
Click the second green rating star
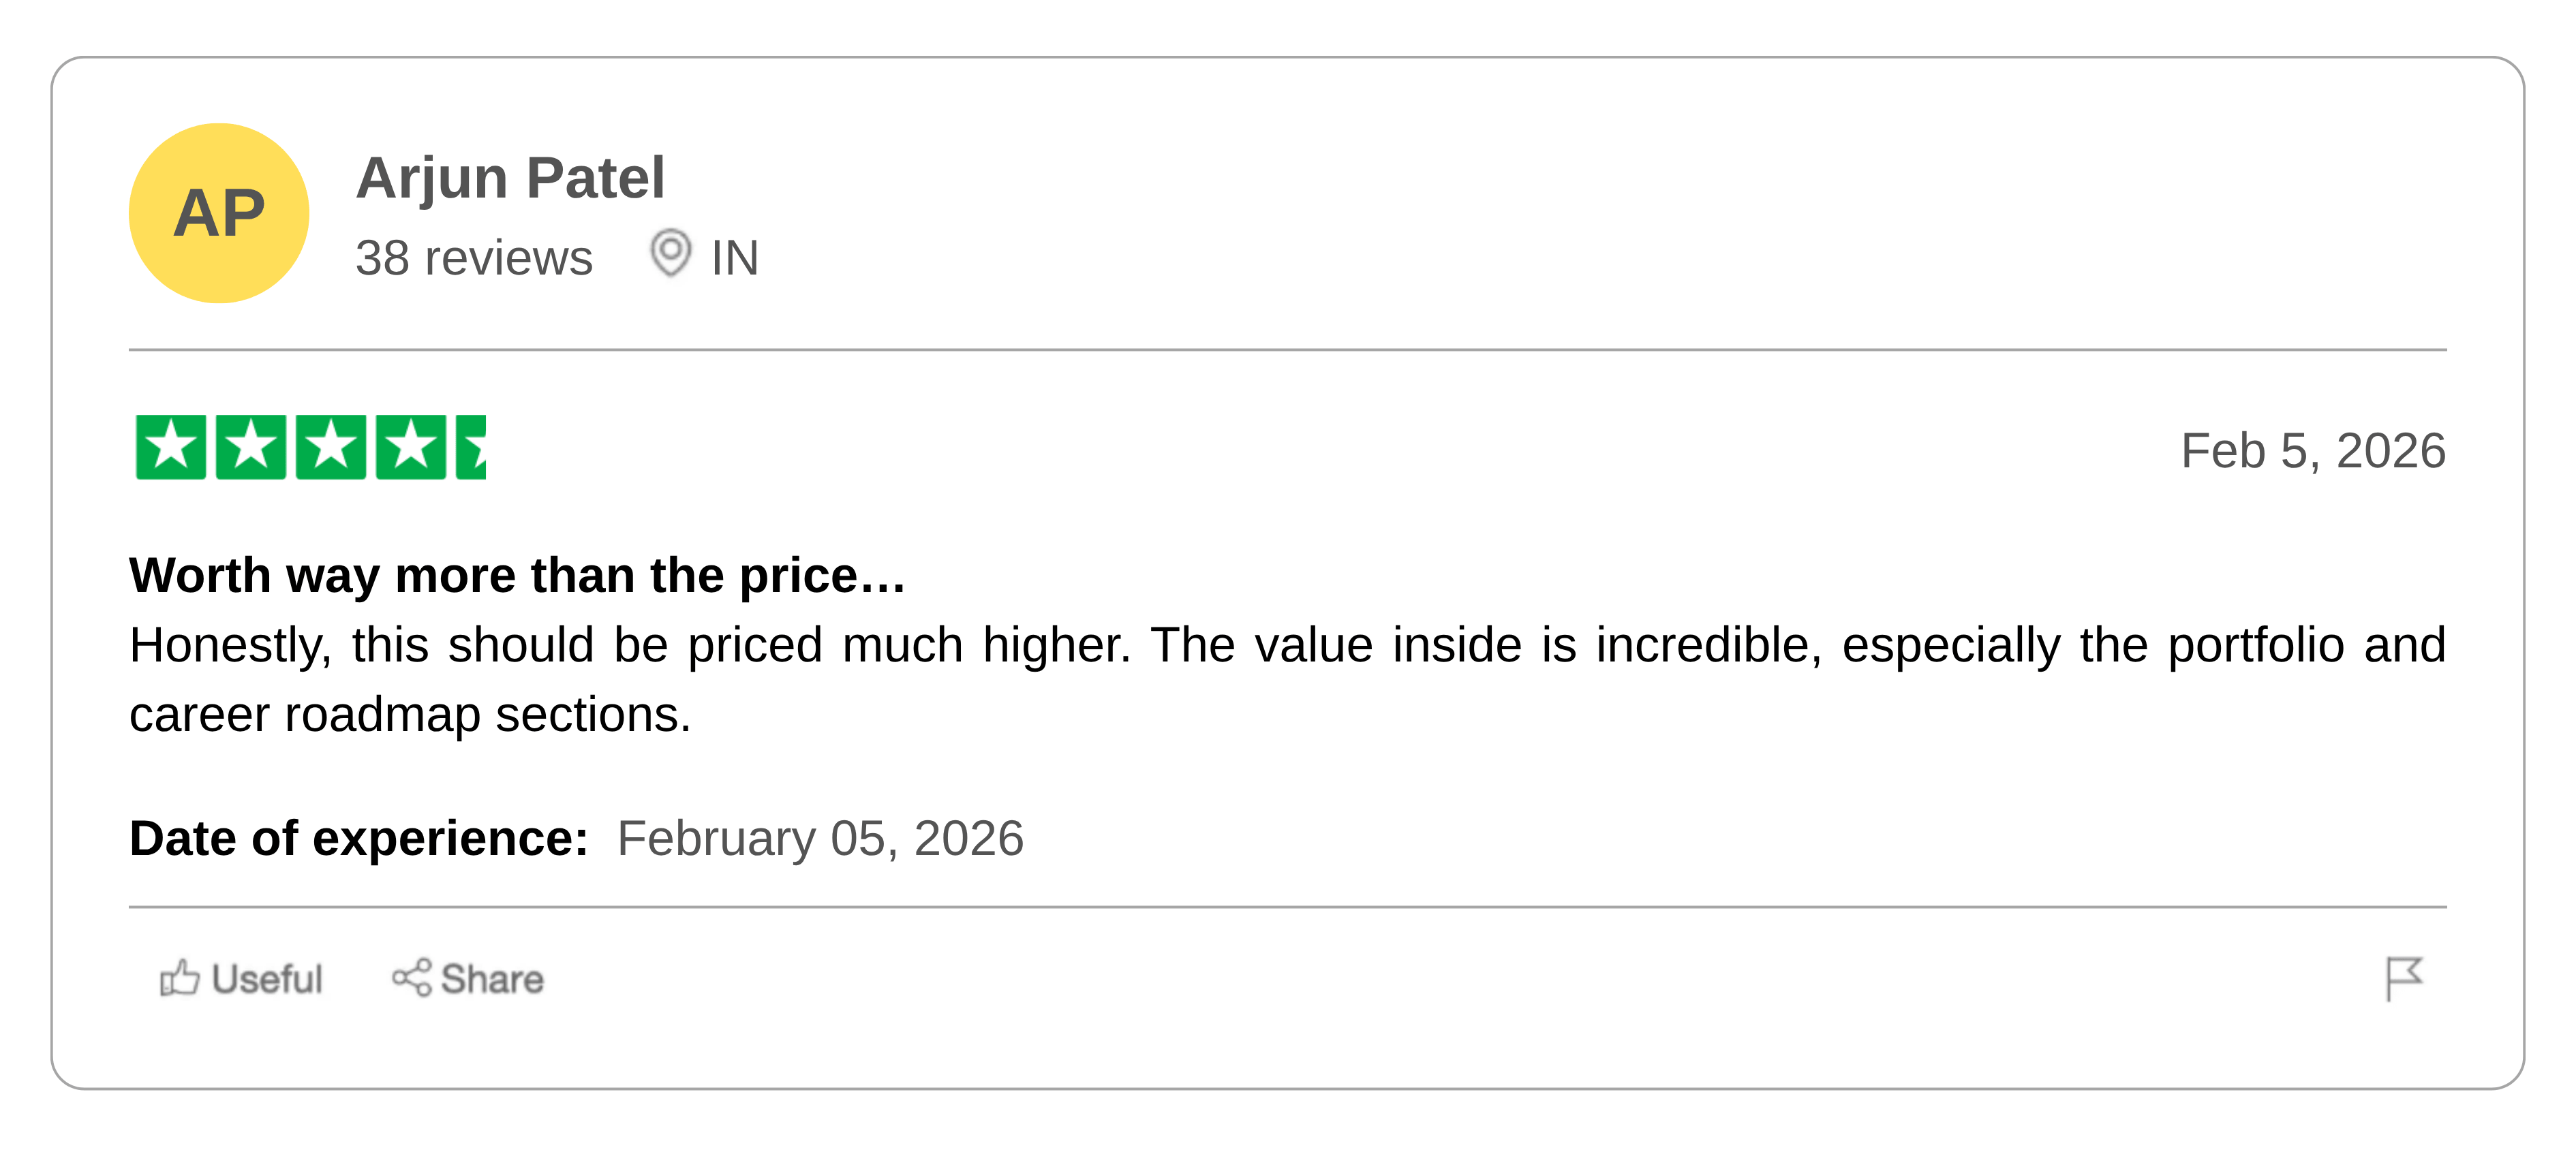pos(251,447)
